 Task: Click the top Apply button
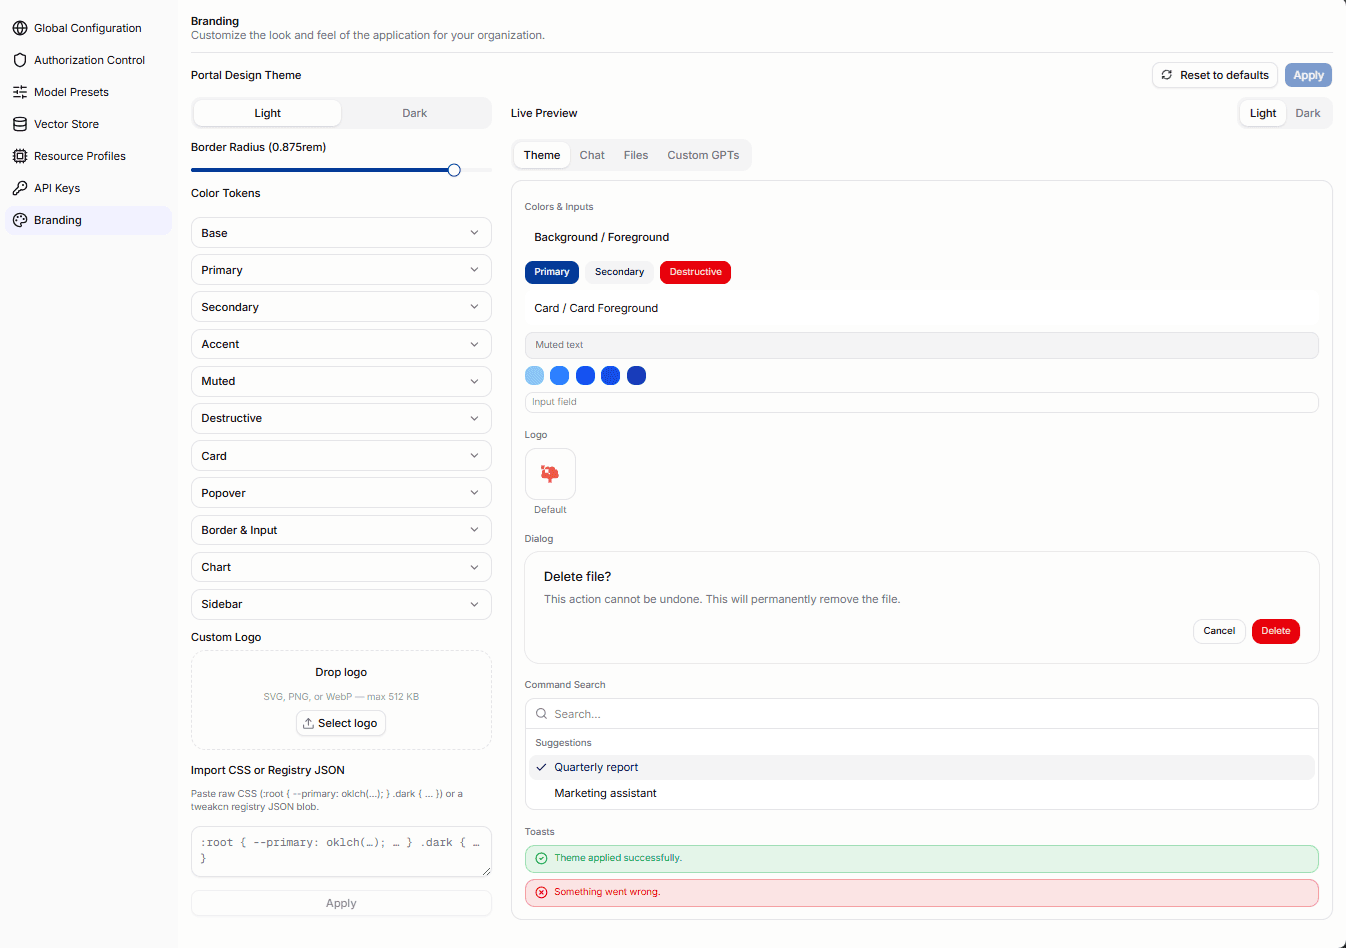(1308, 75)
